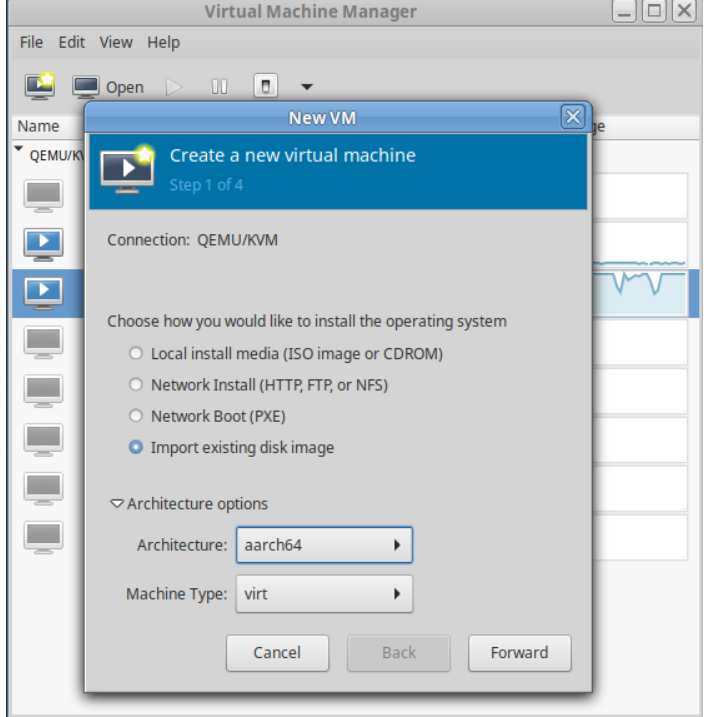Open the File menu

(31, 42)
